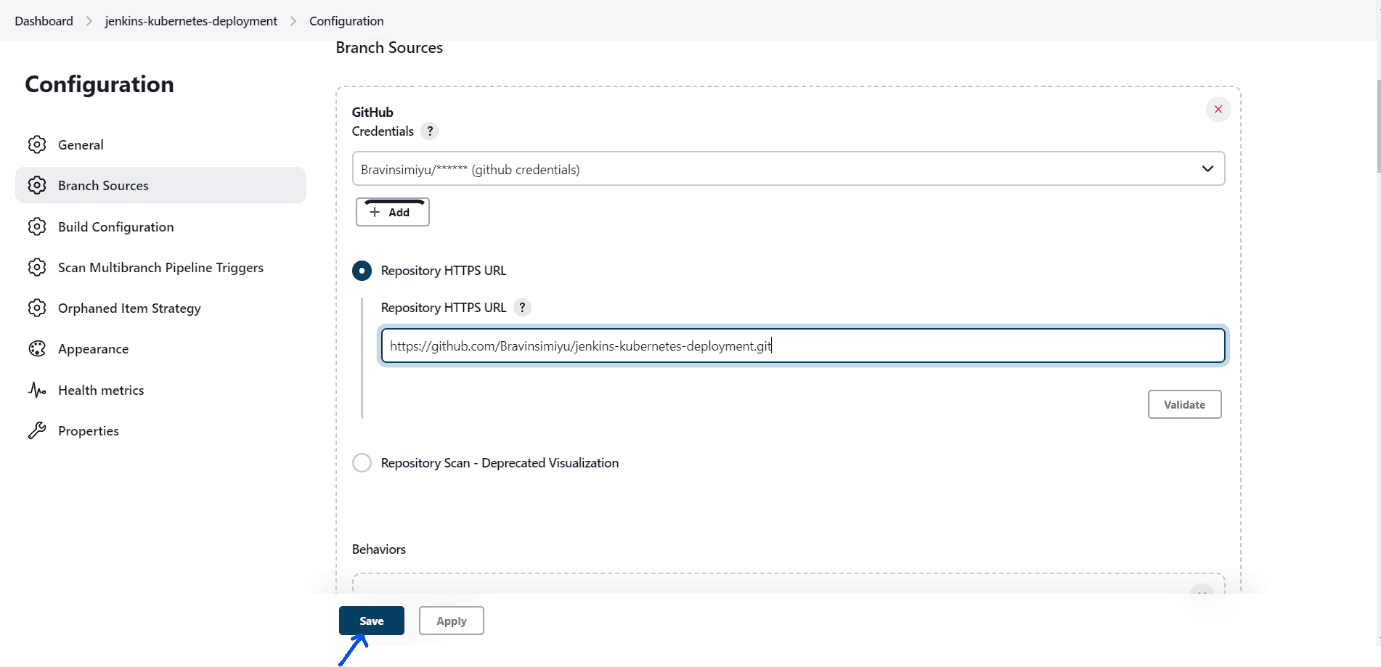The height and width of the screenshot is (667, 1381).
Task: Click the Configuration page title
Action: 99,84
